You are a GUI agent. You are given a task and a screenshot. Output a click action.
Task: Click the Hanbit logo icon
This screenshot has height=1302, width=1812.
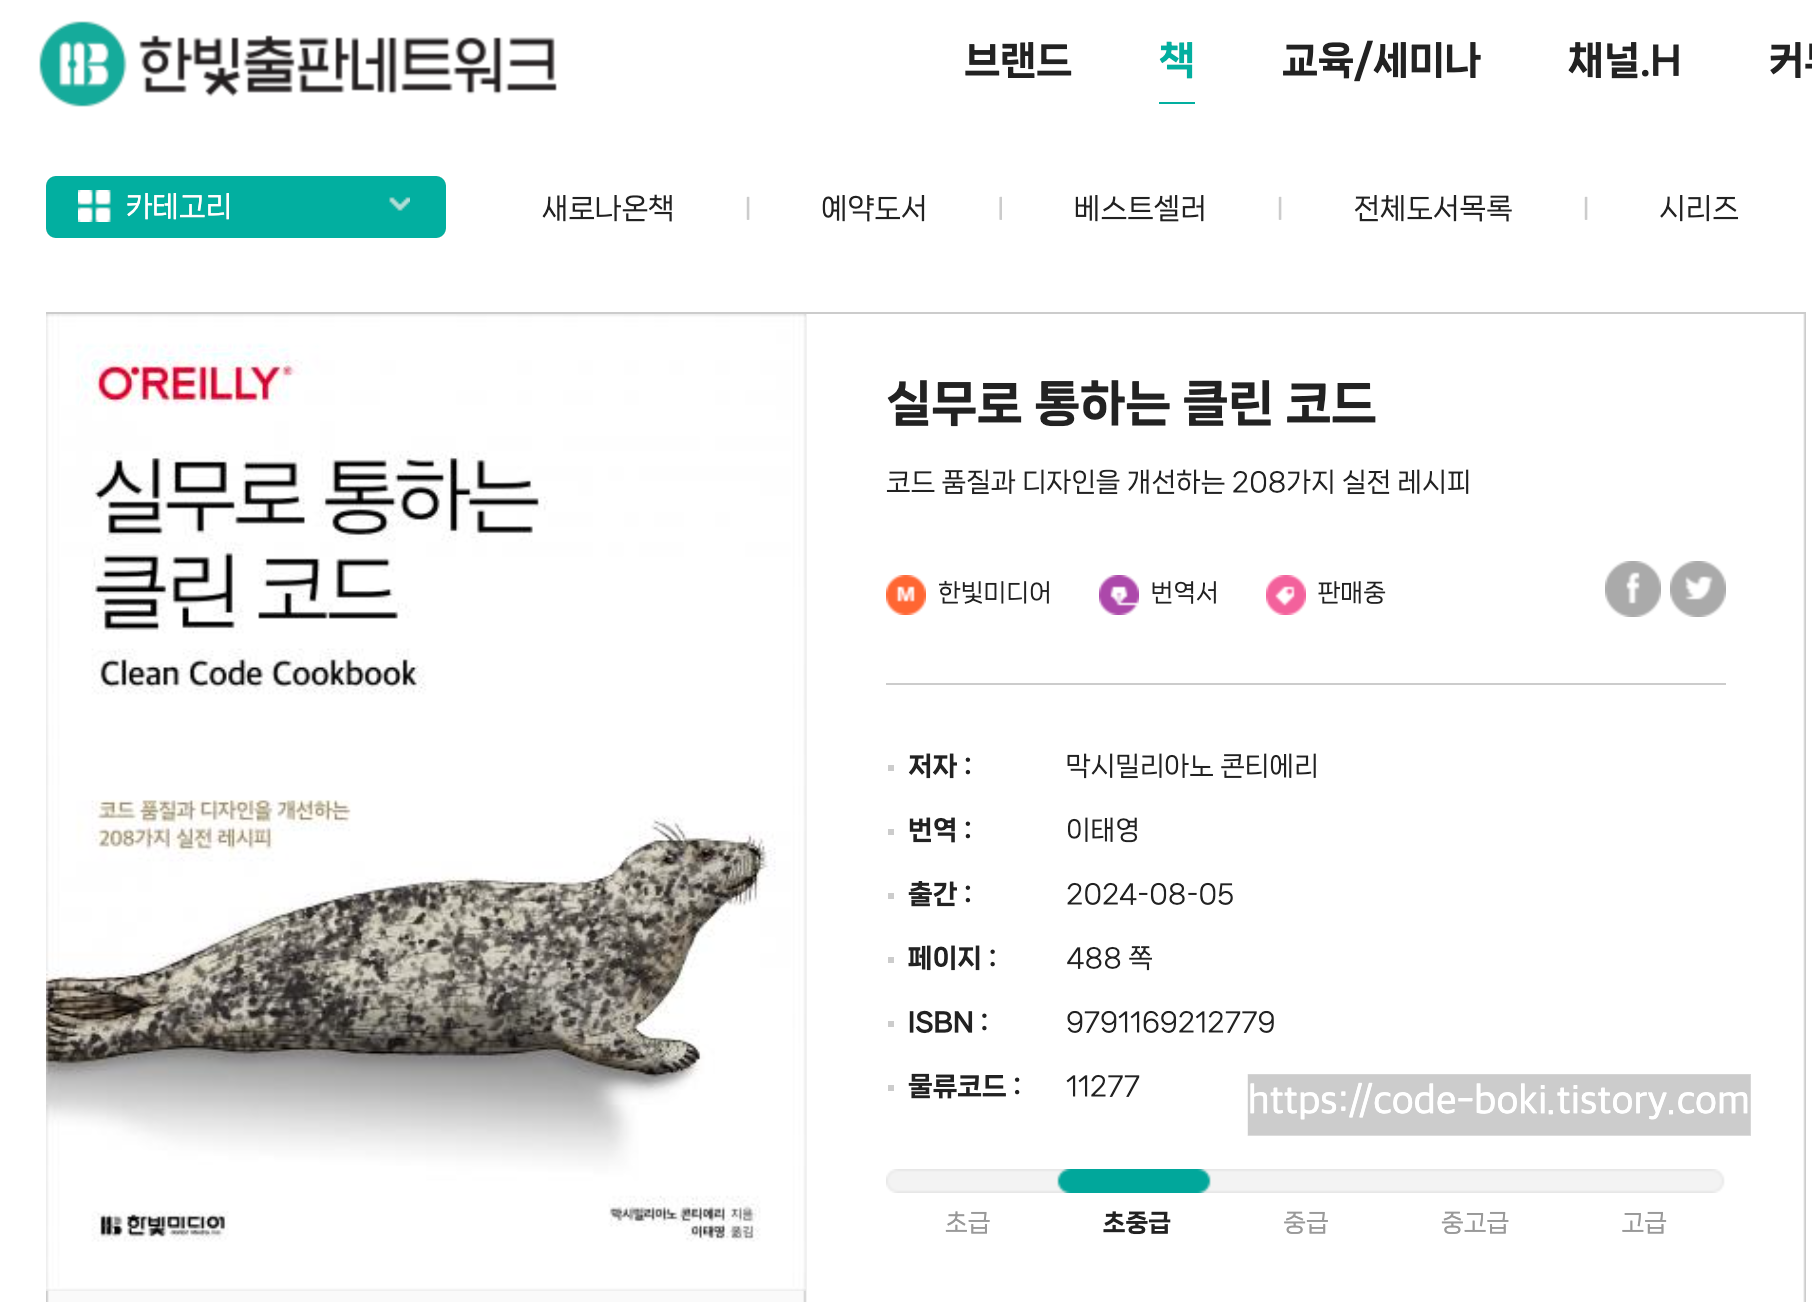tap(82, 64)
